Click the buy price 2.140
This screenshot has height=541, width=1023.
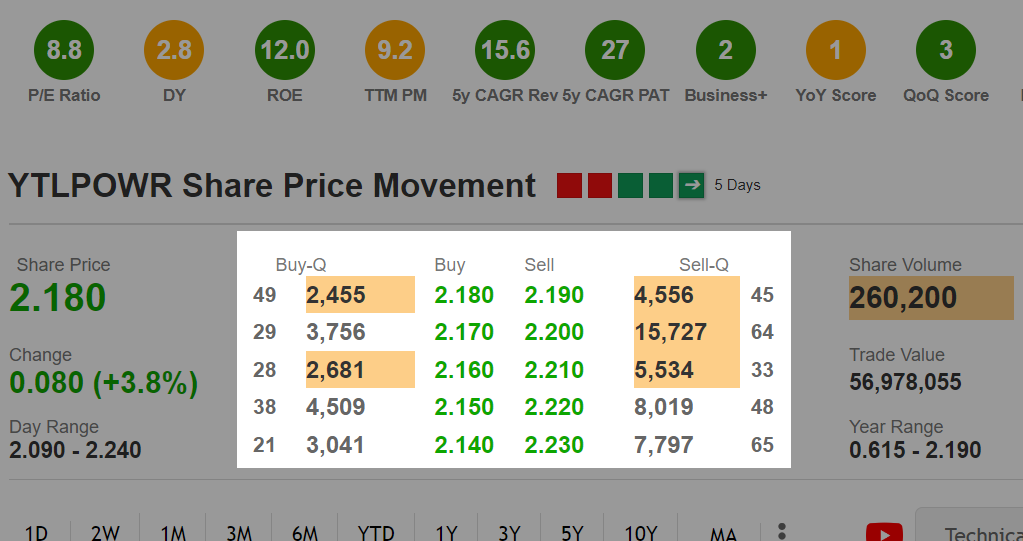click(x=464, y=445)
